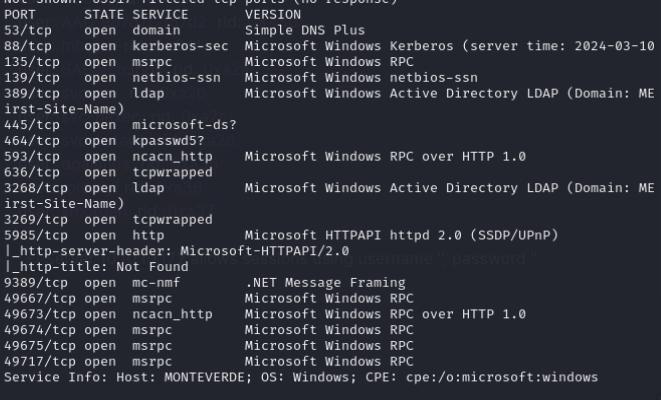Click the 53/tcp port entry

[28, 30]
